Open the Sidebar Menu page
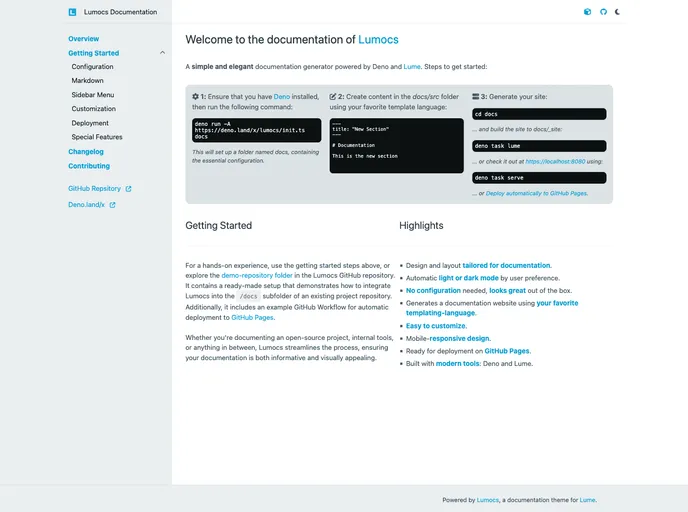 (x=93, y=95)
